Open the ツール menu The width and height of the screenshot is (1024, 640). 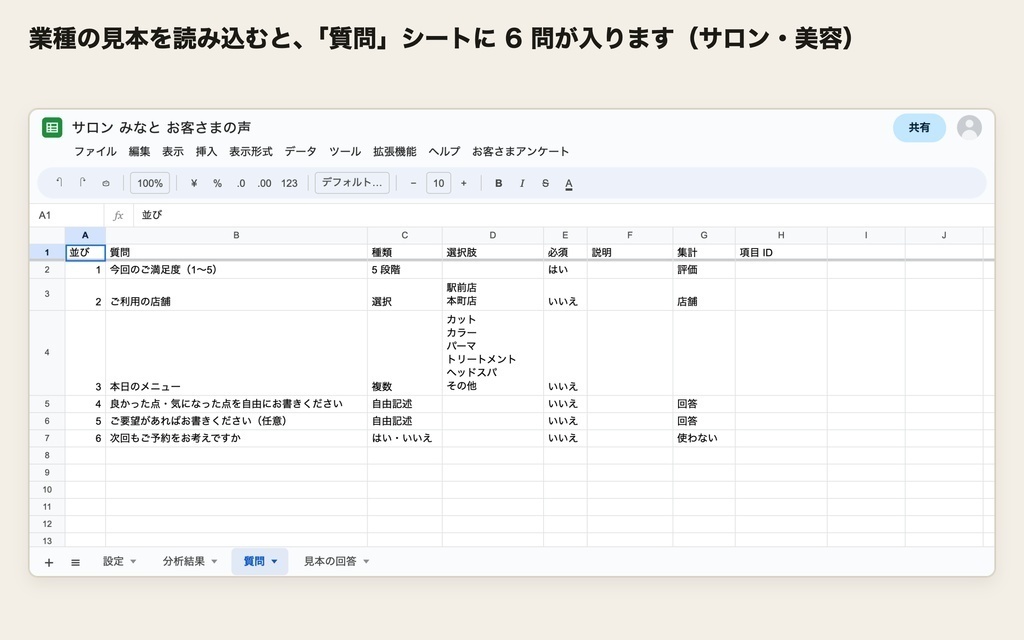coord(345,152)
